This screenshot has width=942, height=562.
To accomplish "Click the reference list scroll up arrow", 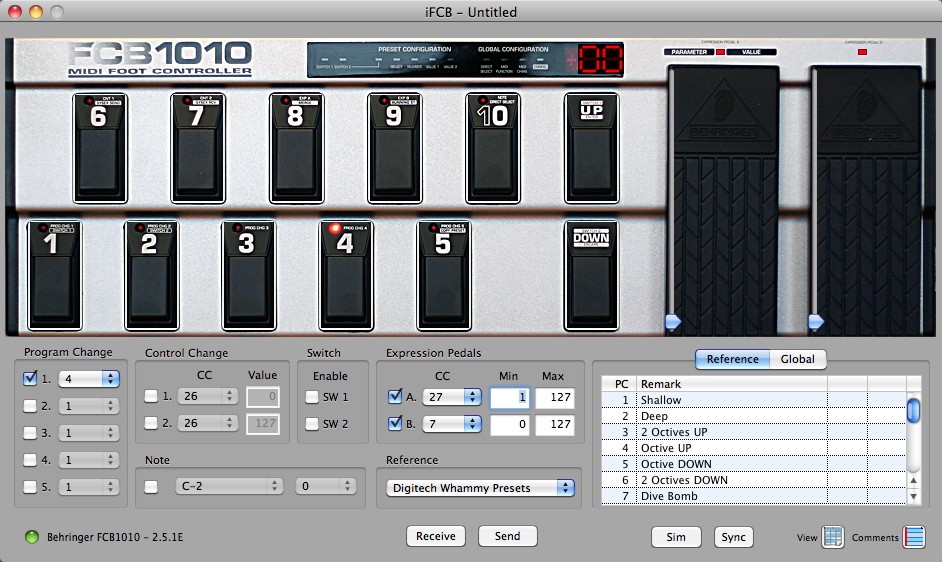I will coord(913,480).
